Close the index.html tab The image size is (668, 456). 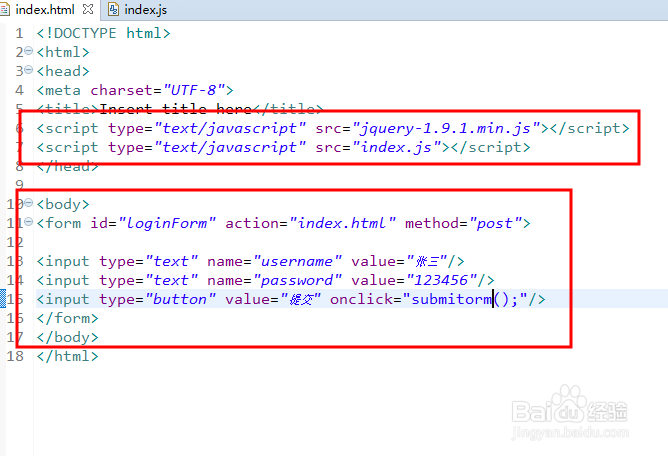(x=88, y=9)
